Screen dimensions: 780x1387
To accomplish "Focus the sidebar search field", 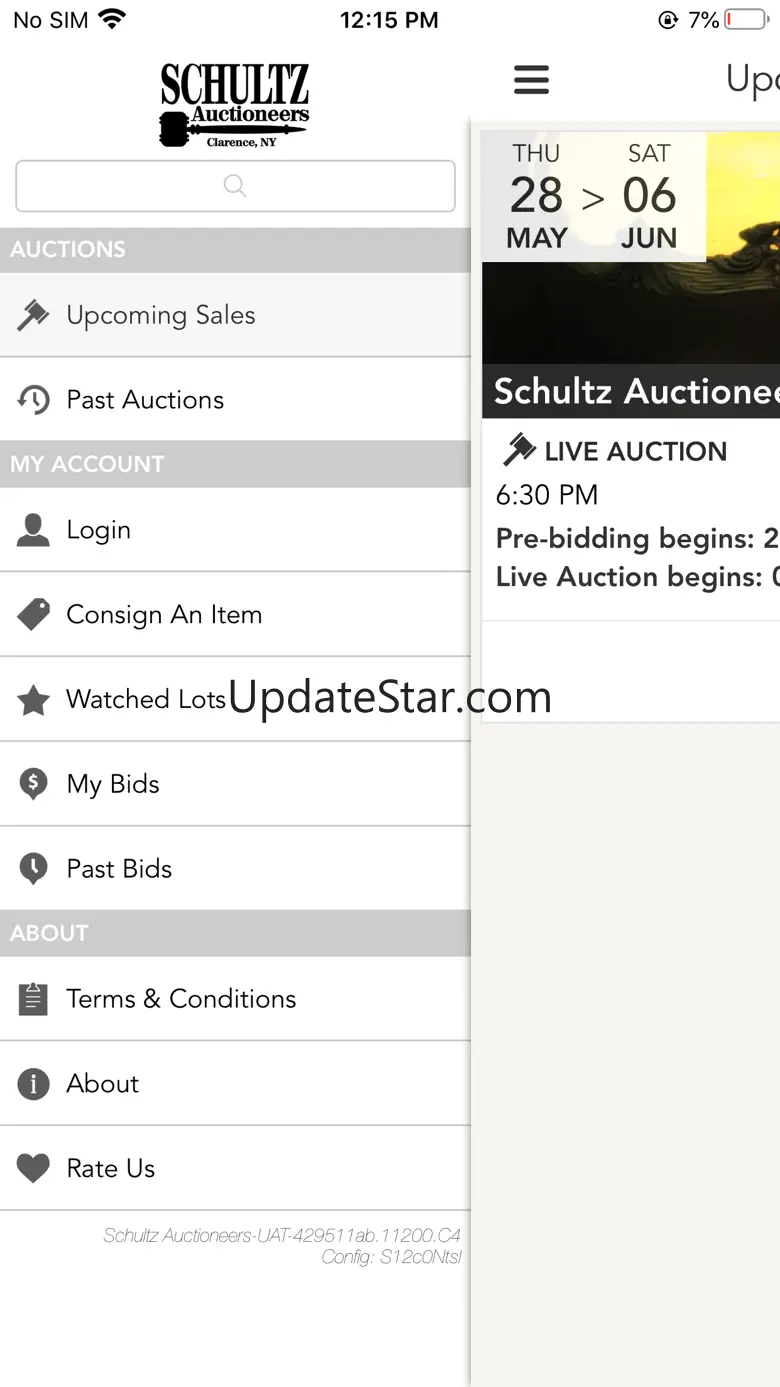I will (235, 186).
